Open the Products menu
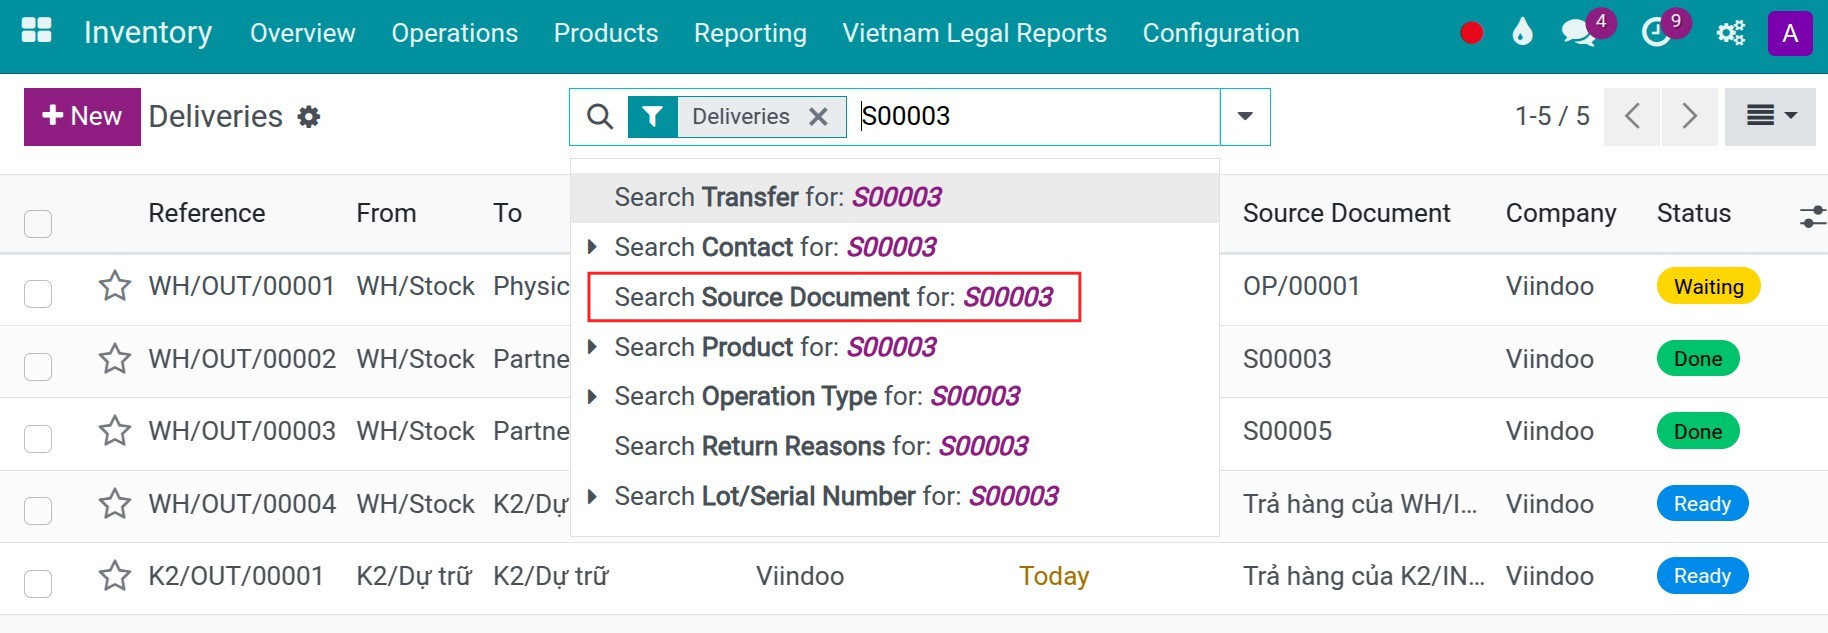Viewport: 1828px width, 633px height. click(606, 33)
